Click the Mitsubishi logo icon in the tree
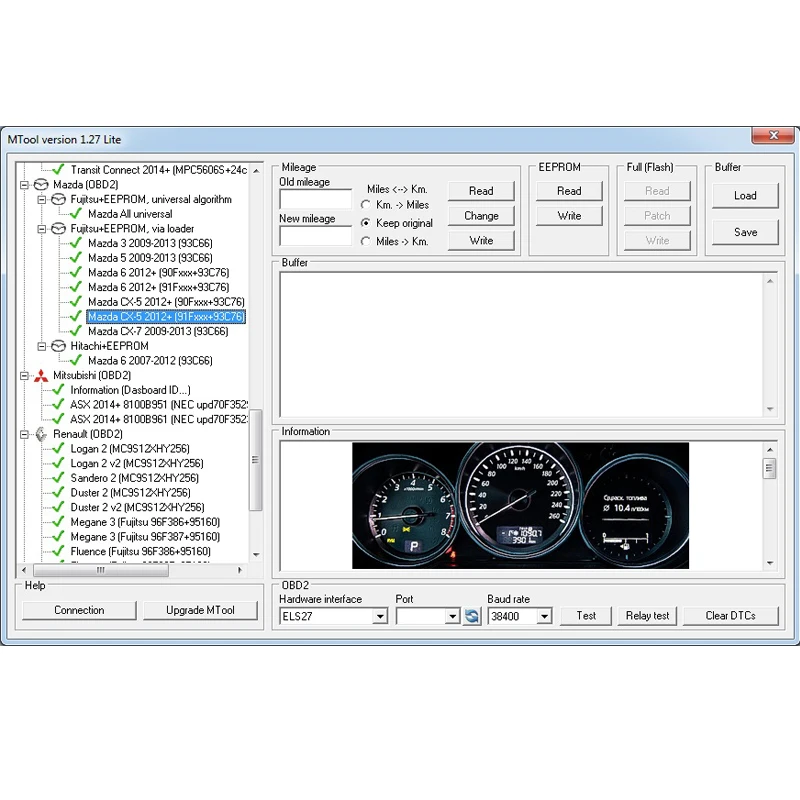Image resolution: width=800 pixels, height=800 pixels. pos(41,376)
